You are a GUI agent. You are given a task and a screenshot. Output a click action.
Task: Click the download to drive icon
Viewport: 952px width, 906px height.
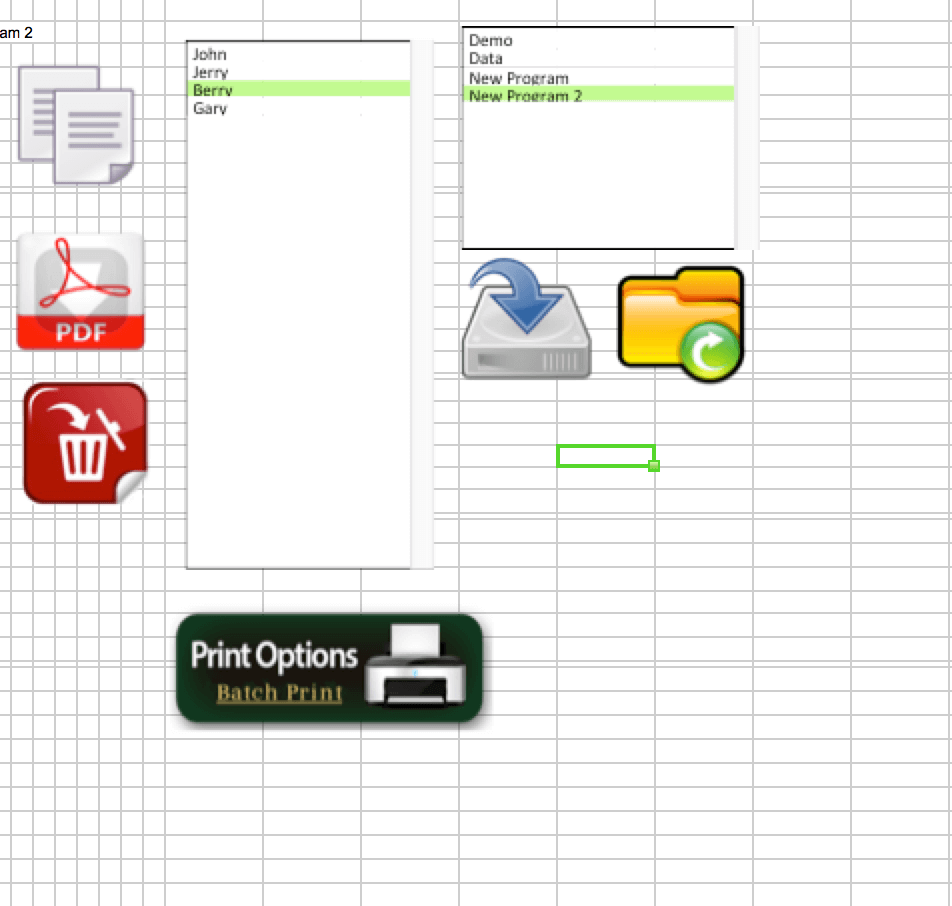(x=526, y=319)
